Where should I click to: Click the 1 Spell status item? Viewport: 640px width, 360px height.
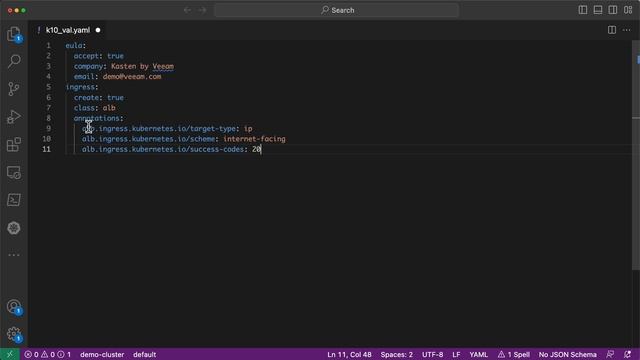pos(513,354)
